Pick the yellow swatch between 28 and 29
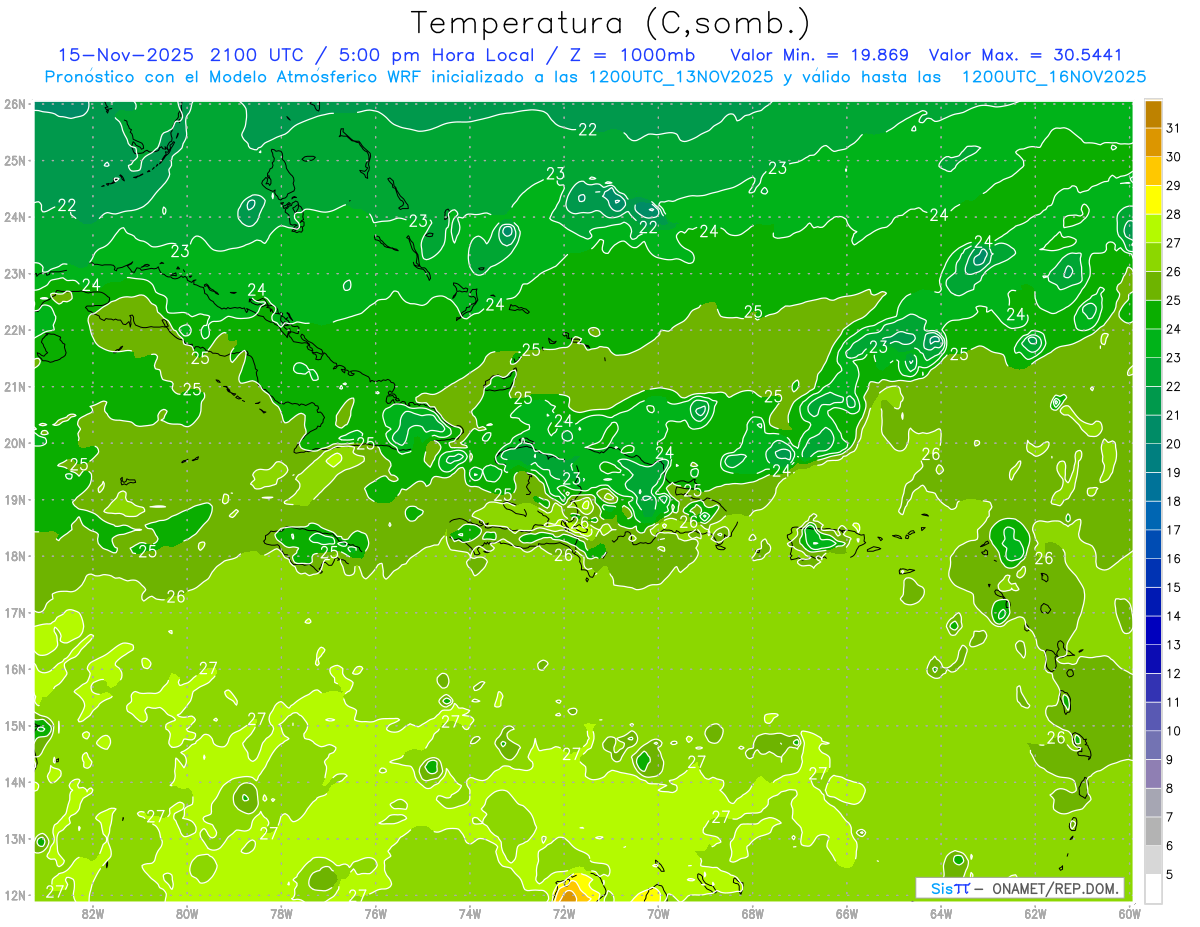This screenshot has height=927, width=1200. [1153, 200]
